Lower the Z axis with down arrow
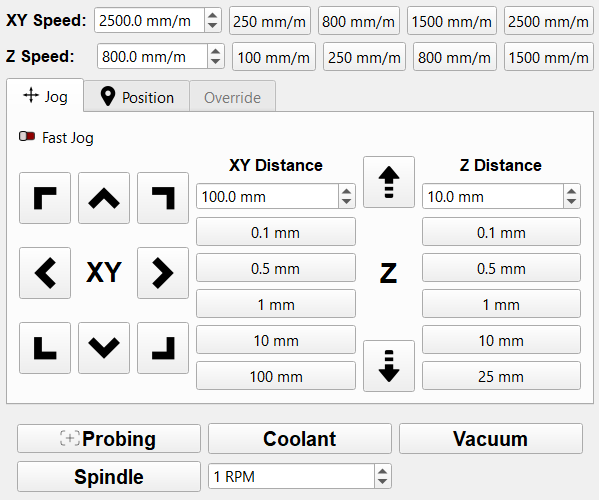The height and width of the screenshot is (500, 599). tap(389, 366)
